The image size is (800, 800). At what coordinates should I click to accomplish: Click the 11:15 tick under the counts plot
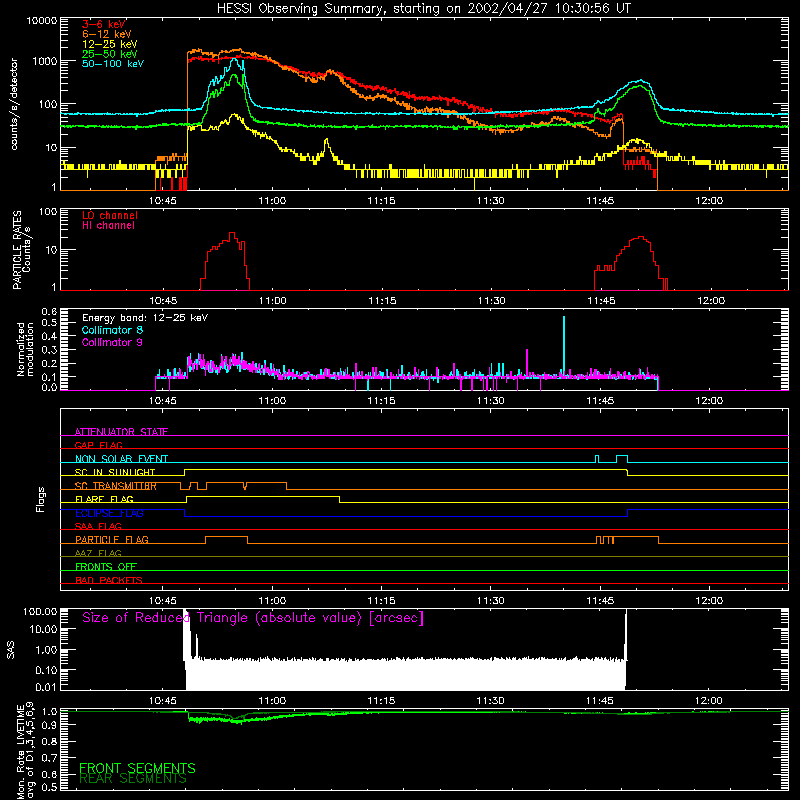(381, 201)
